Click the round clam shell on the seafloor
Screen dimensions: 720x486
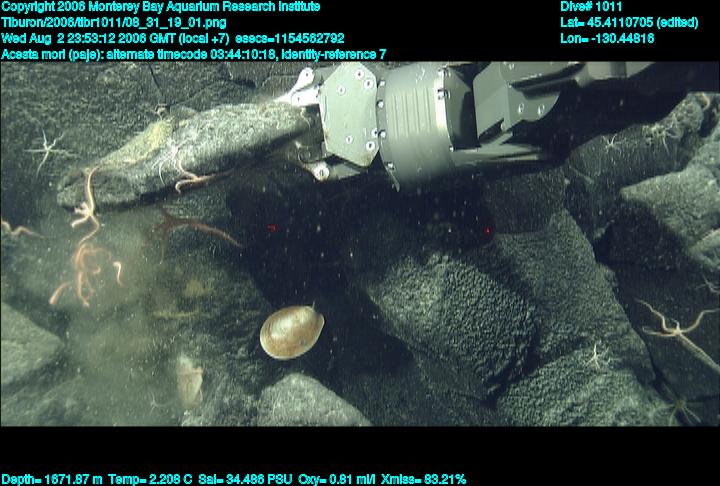291,333
